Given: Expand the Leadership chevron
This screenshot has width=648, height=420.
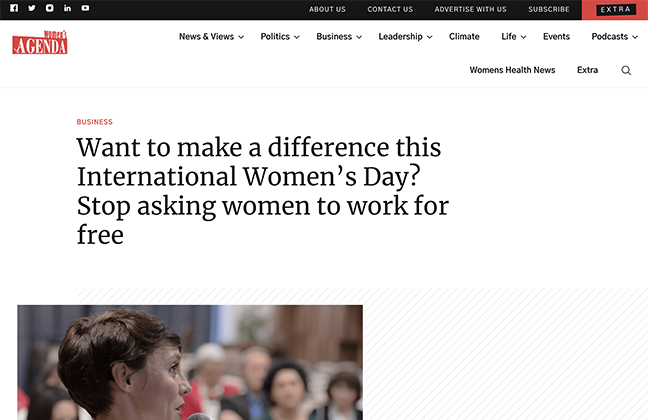Looking at the screenshot, I should coord(429,37).
